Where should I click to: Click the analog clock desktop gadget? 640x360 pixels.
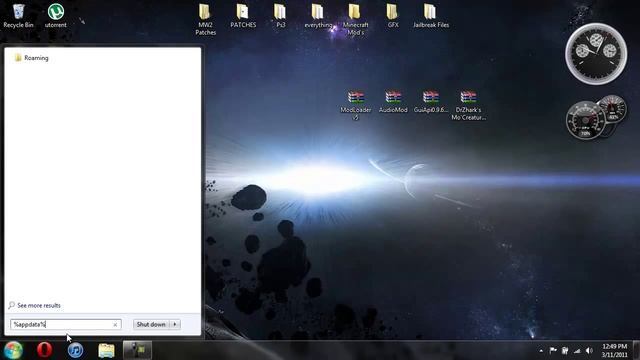pyautogui.click(x=596, y=54)
